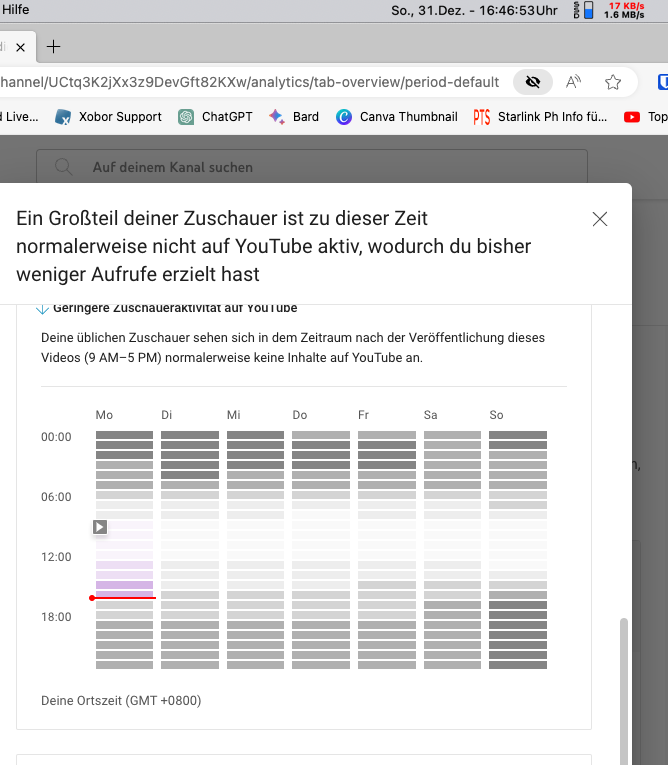Click the YouTube bookmark icon
The height and width of the screenshot is (765, 668).
pyautogui.click(x=632, y=117)
